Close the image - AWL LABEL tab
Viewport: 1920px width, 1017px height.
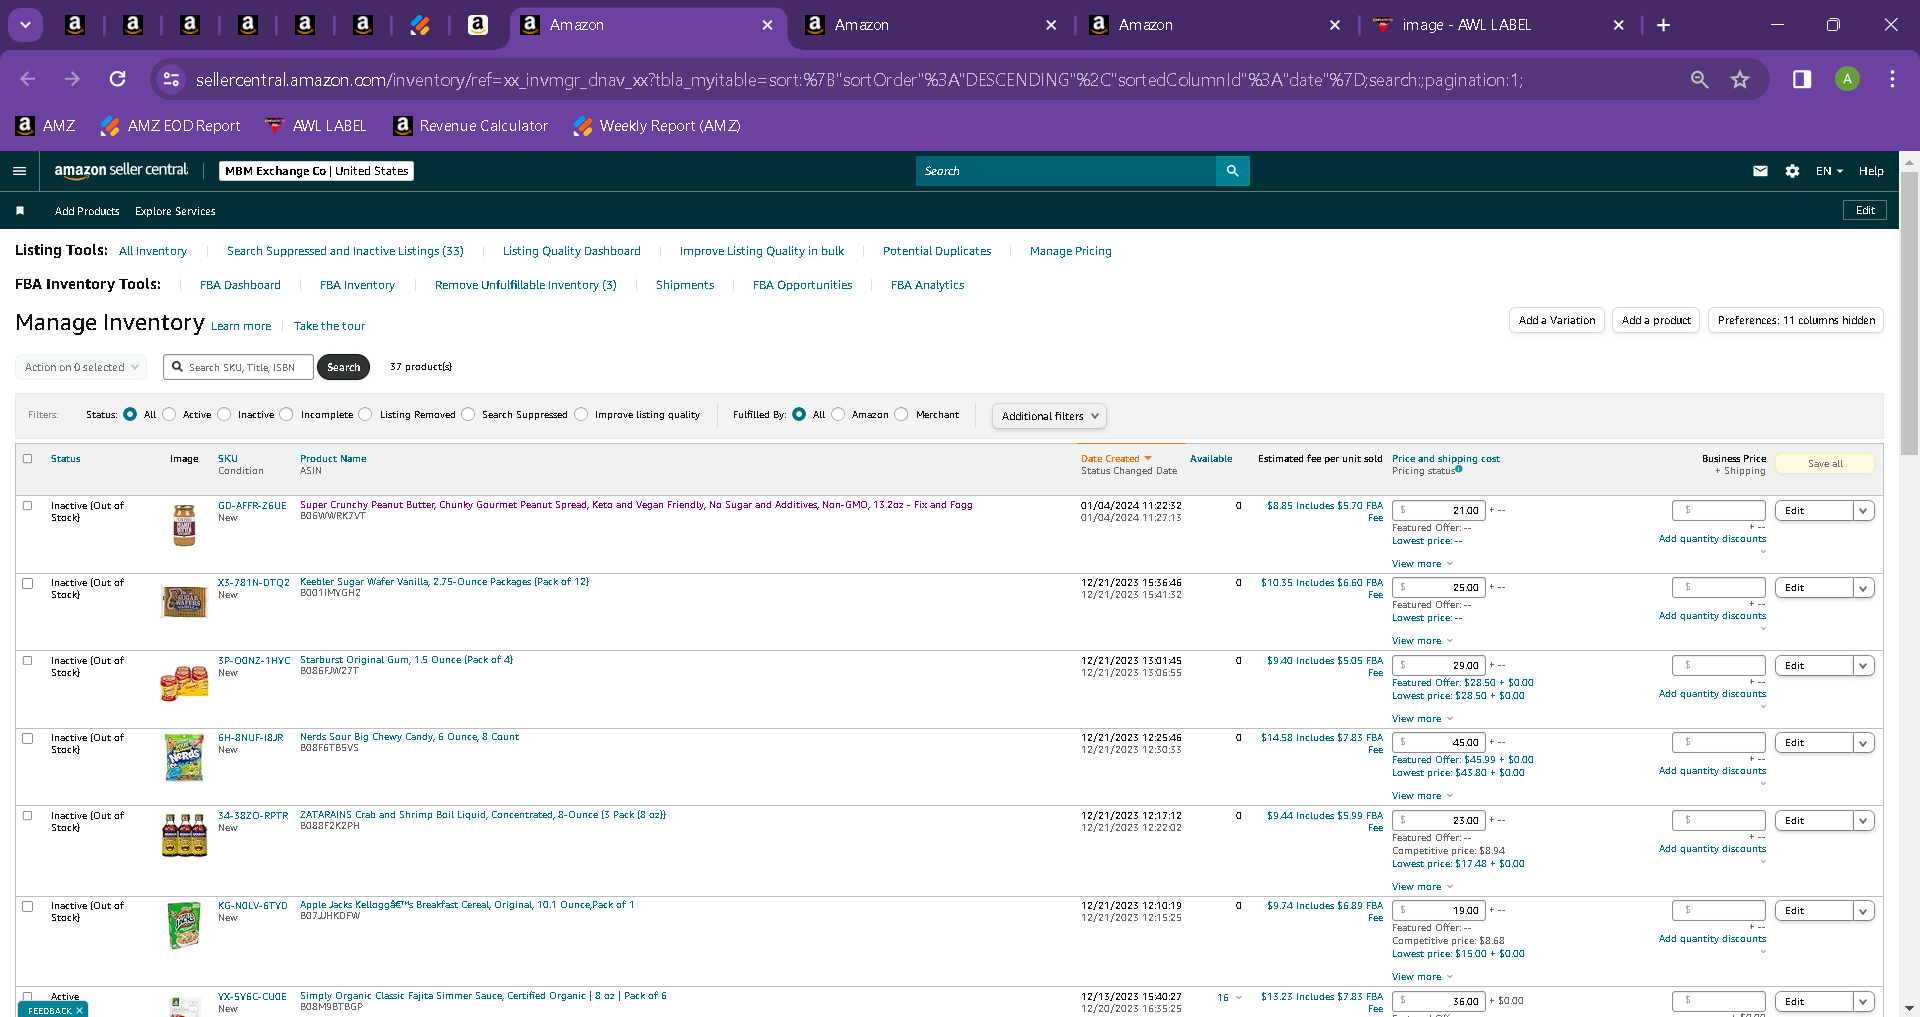point(1619,25)
